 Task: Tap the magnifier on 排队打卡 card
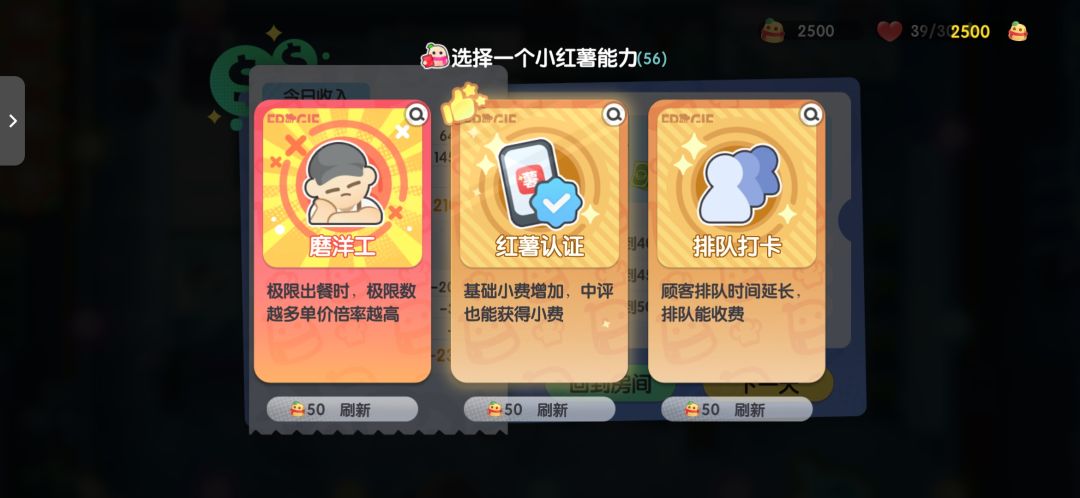pos(811,114)
